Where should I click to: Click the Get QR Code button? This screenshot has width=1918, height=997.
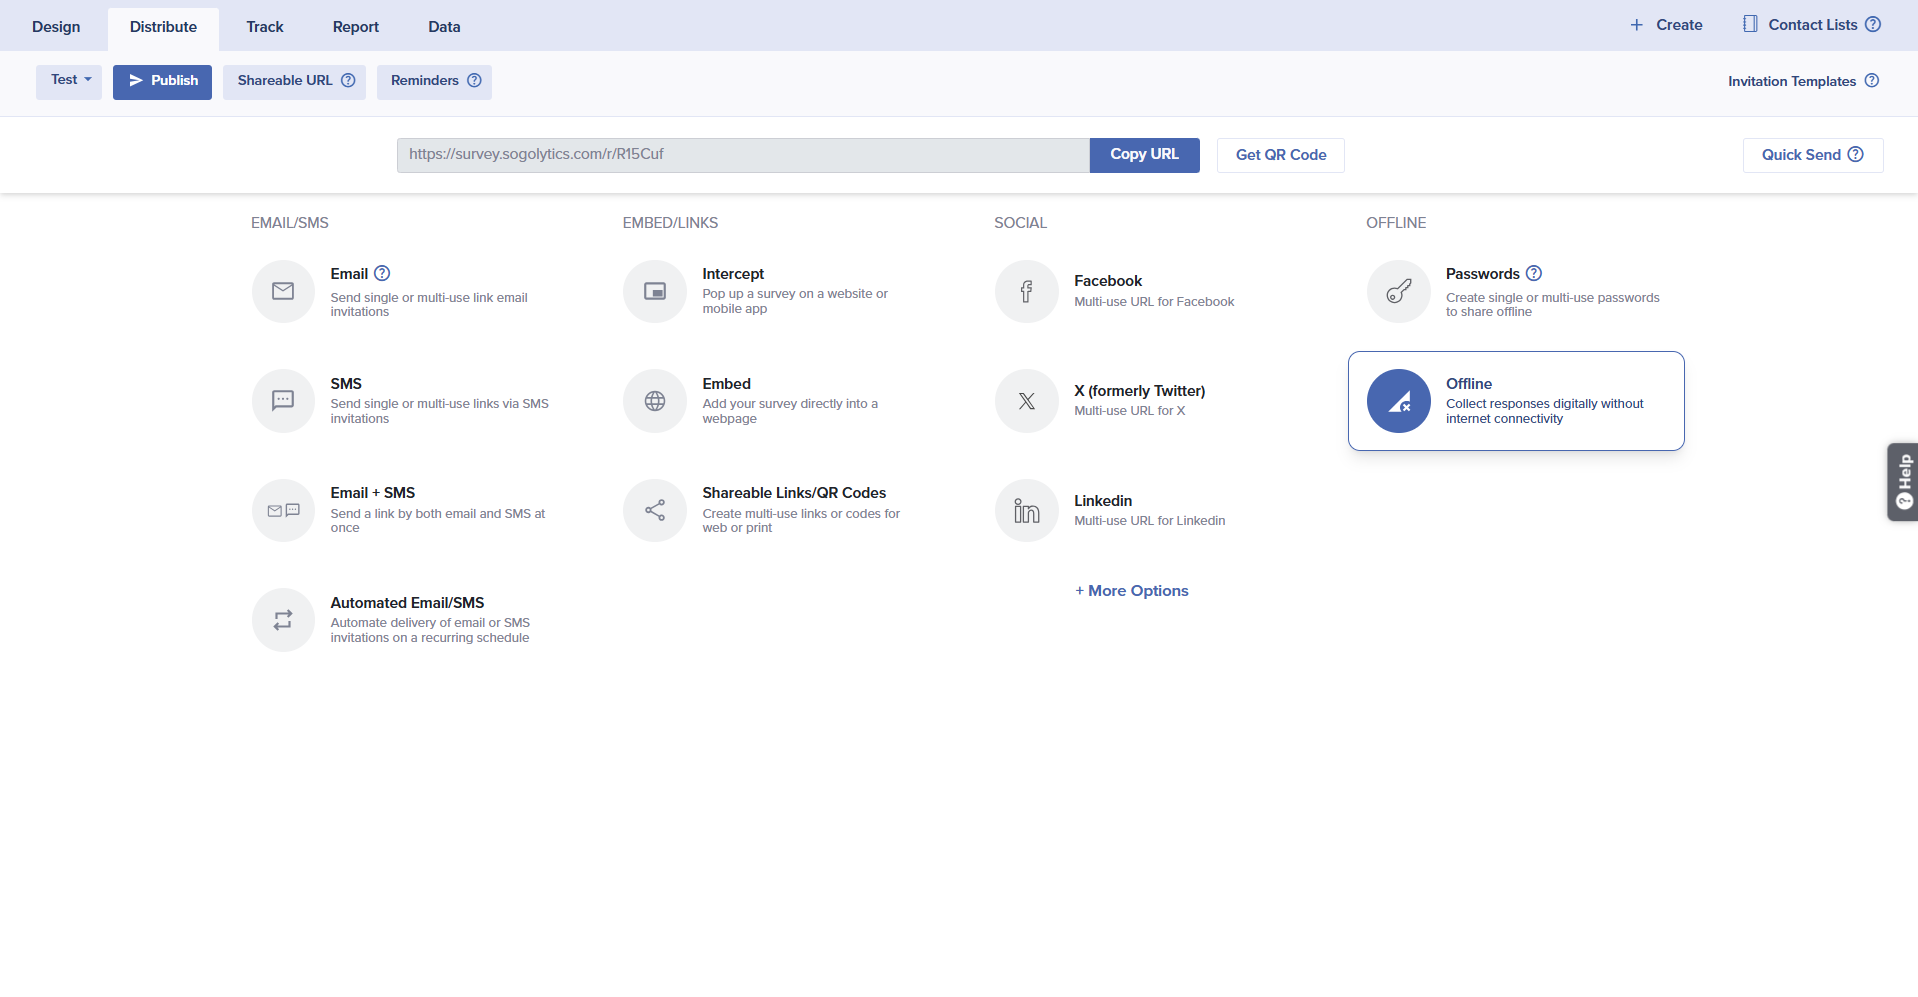pos(1280,155)
